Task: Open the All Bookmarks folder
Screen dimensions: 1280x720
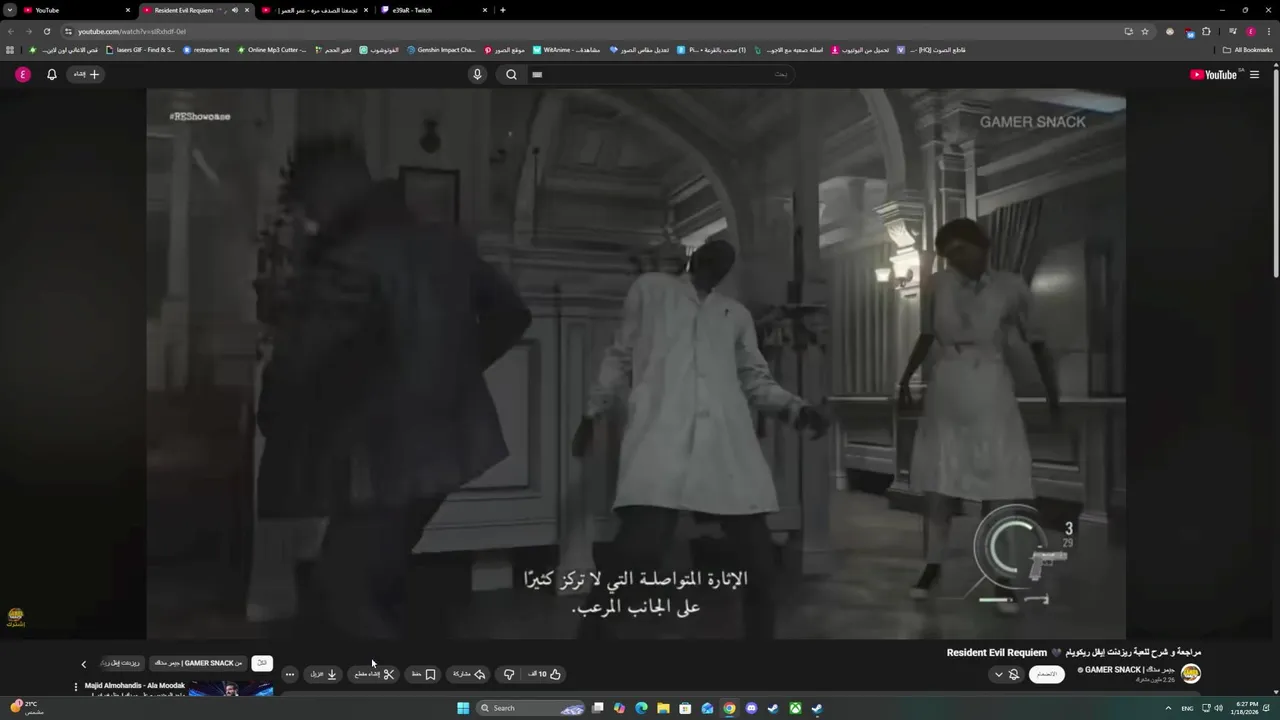Action: tap(1247, 49)
